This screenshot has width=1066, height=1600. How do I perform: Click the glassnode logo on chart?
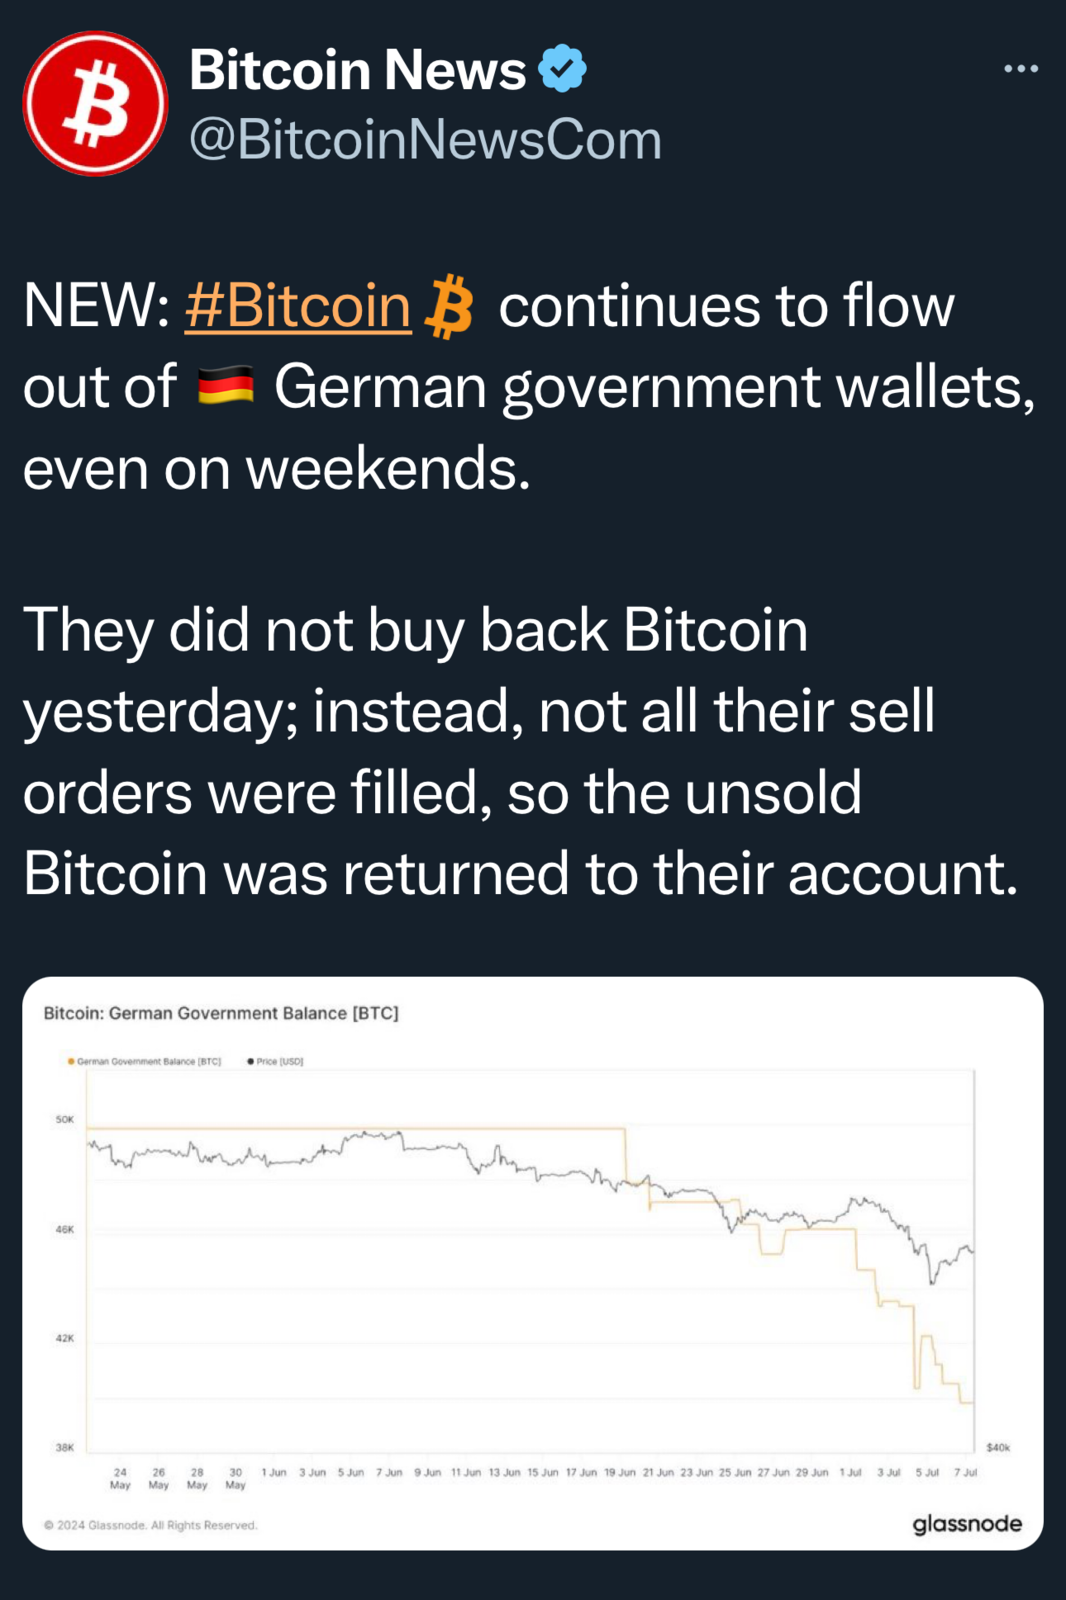(967, 1524)
